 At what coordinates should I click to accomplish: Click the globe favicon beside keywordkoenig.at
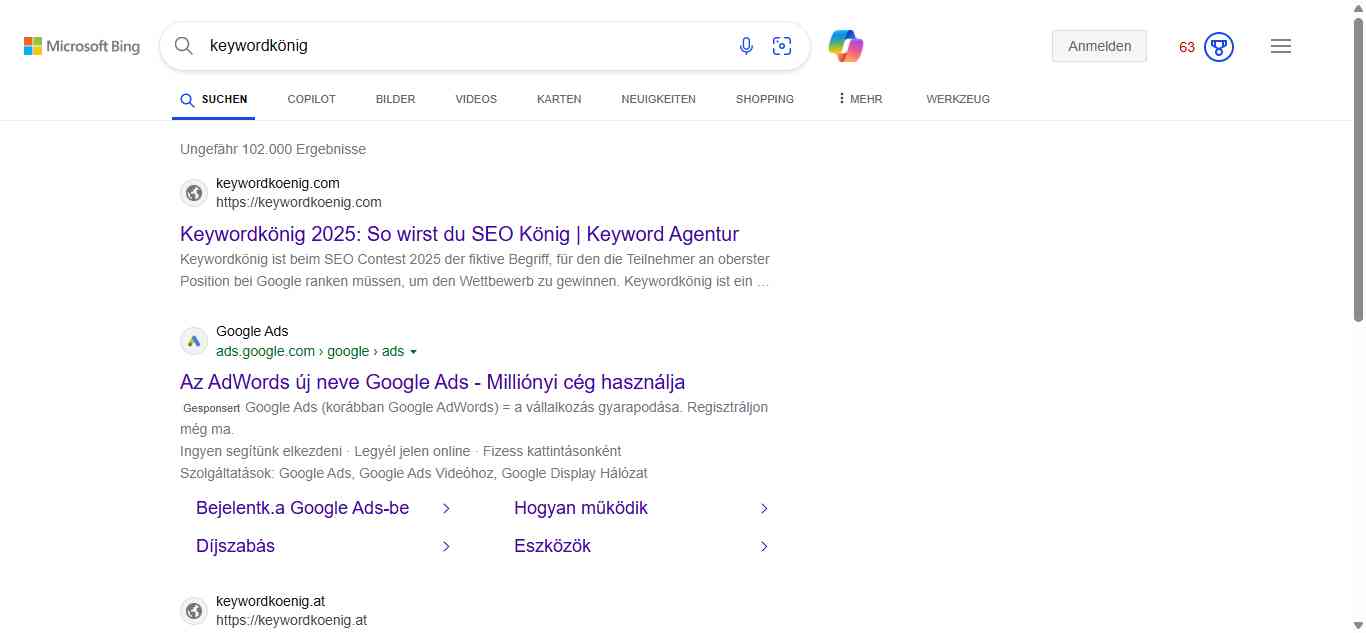pos(194,611)
